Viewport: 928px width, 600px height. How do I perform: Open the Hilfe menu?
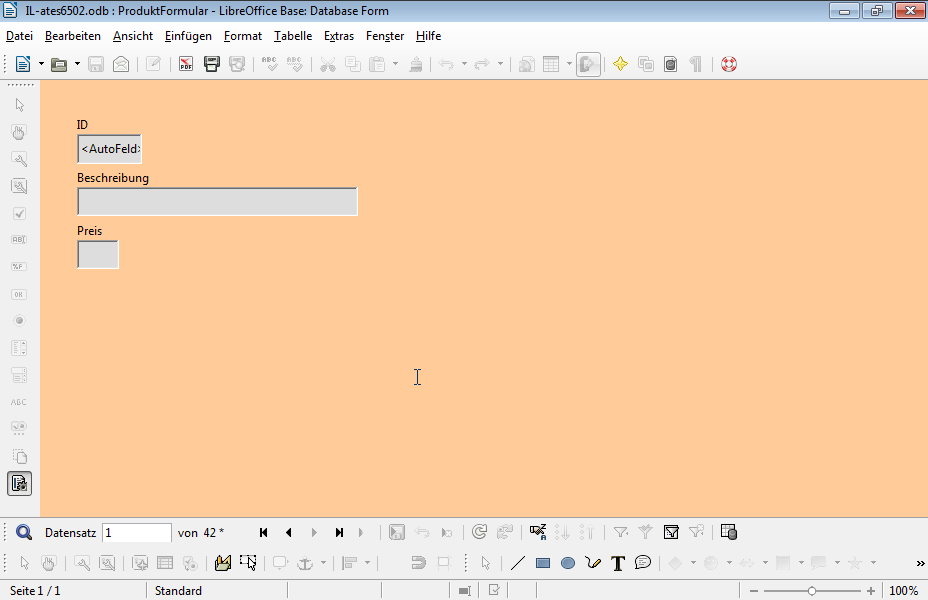tap(428, 36)
